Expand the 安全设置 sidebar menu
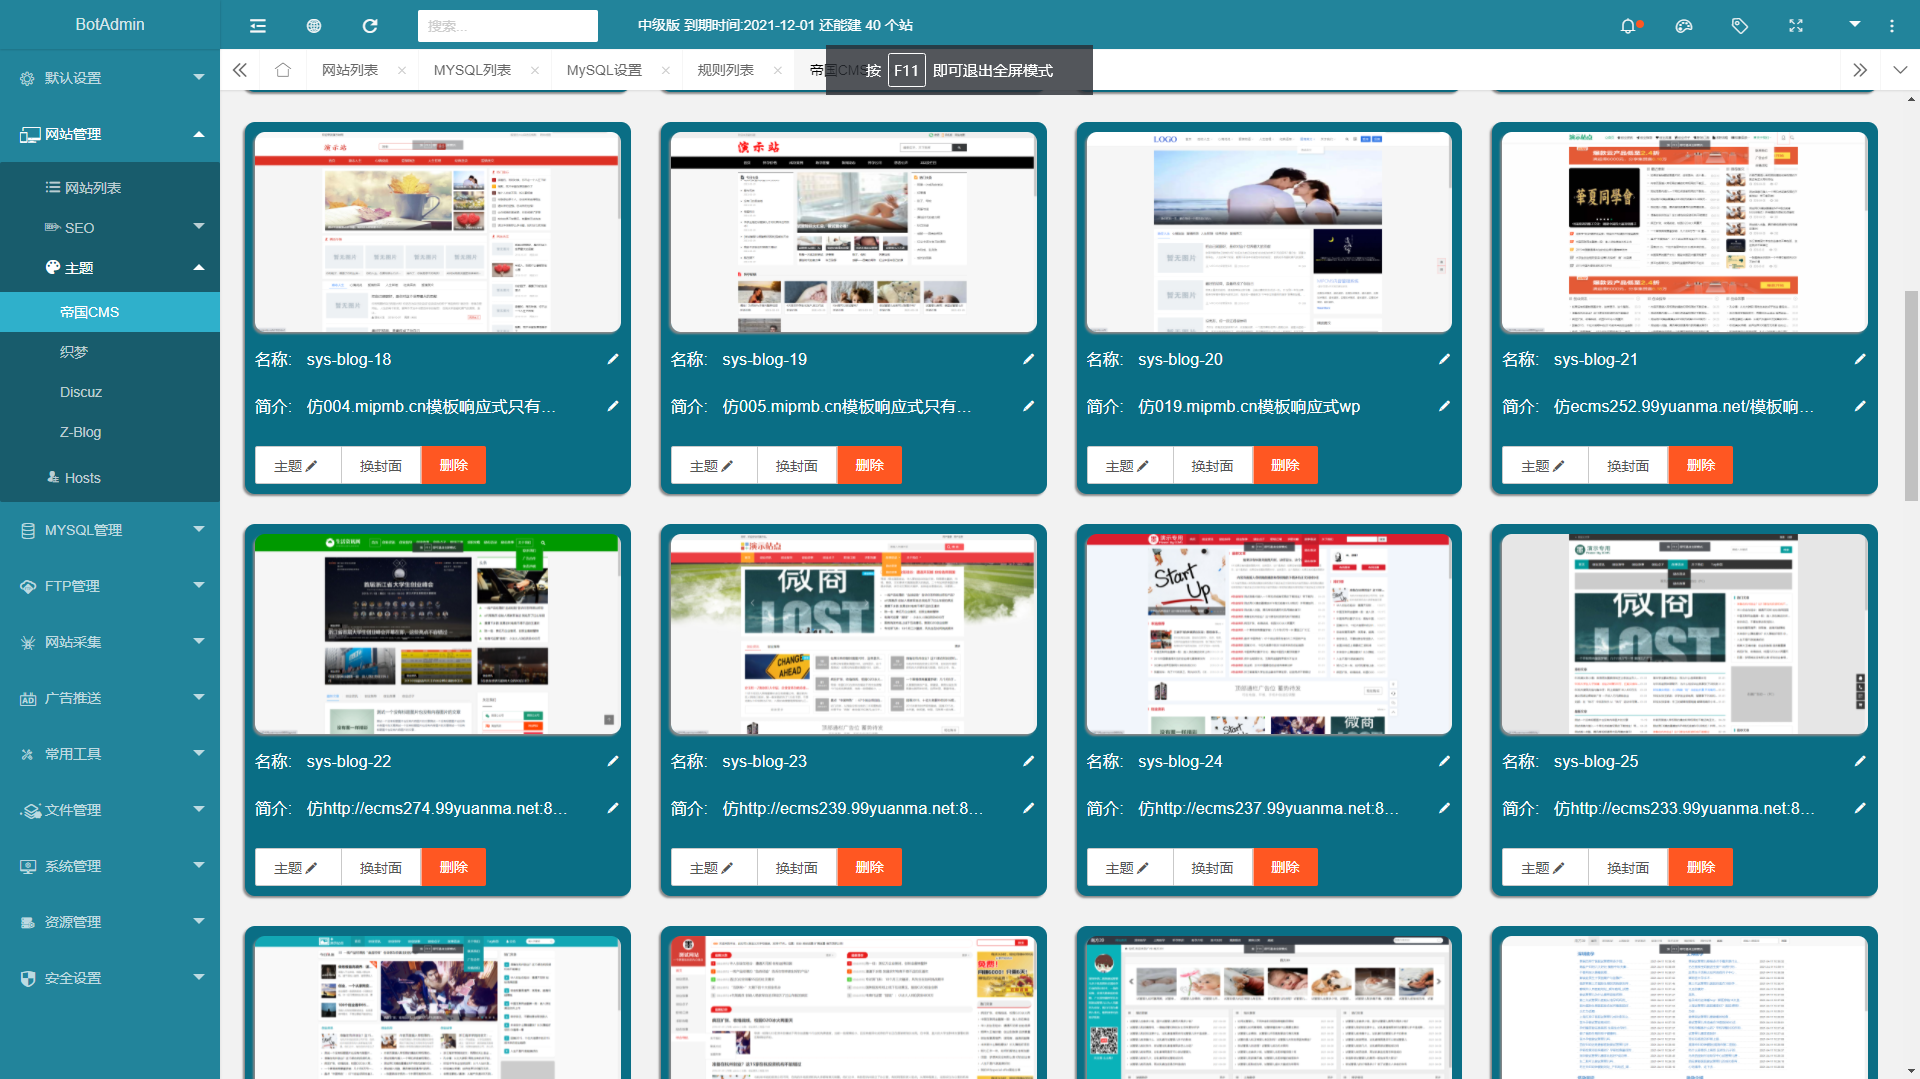 click(110, 978)
